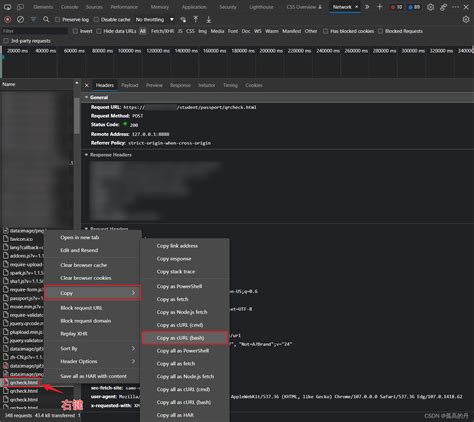
Task: Enable Disable cache checkbox
Action: point(96,20)
